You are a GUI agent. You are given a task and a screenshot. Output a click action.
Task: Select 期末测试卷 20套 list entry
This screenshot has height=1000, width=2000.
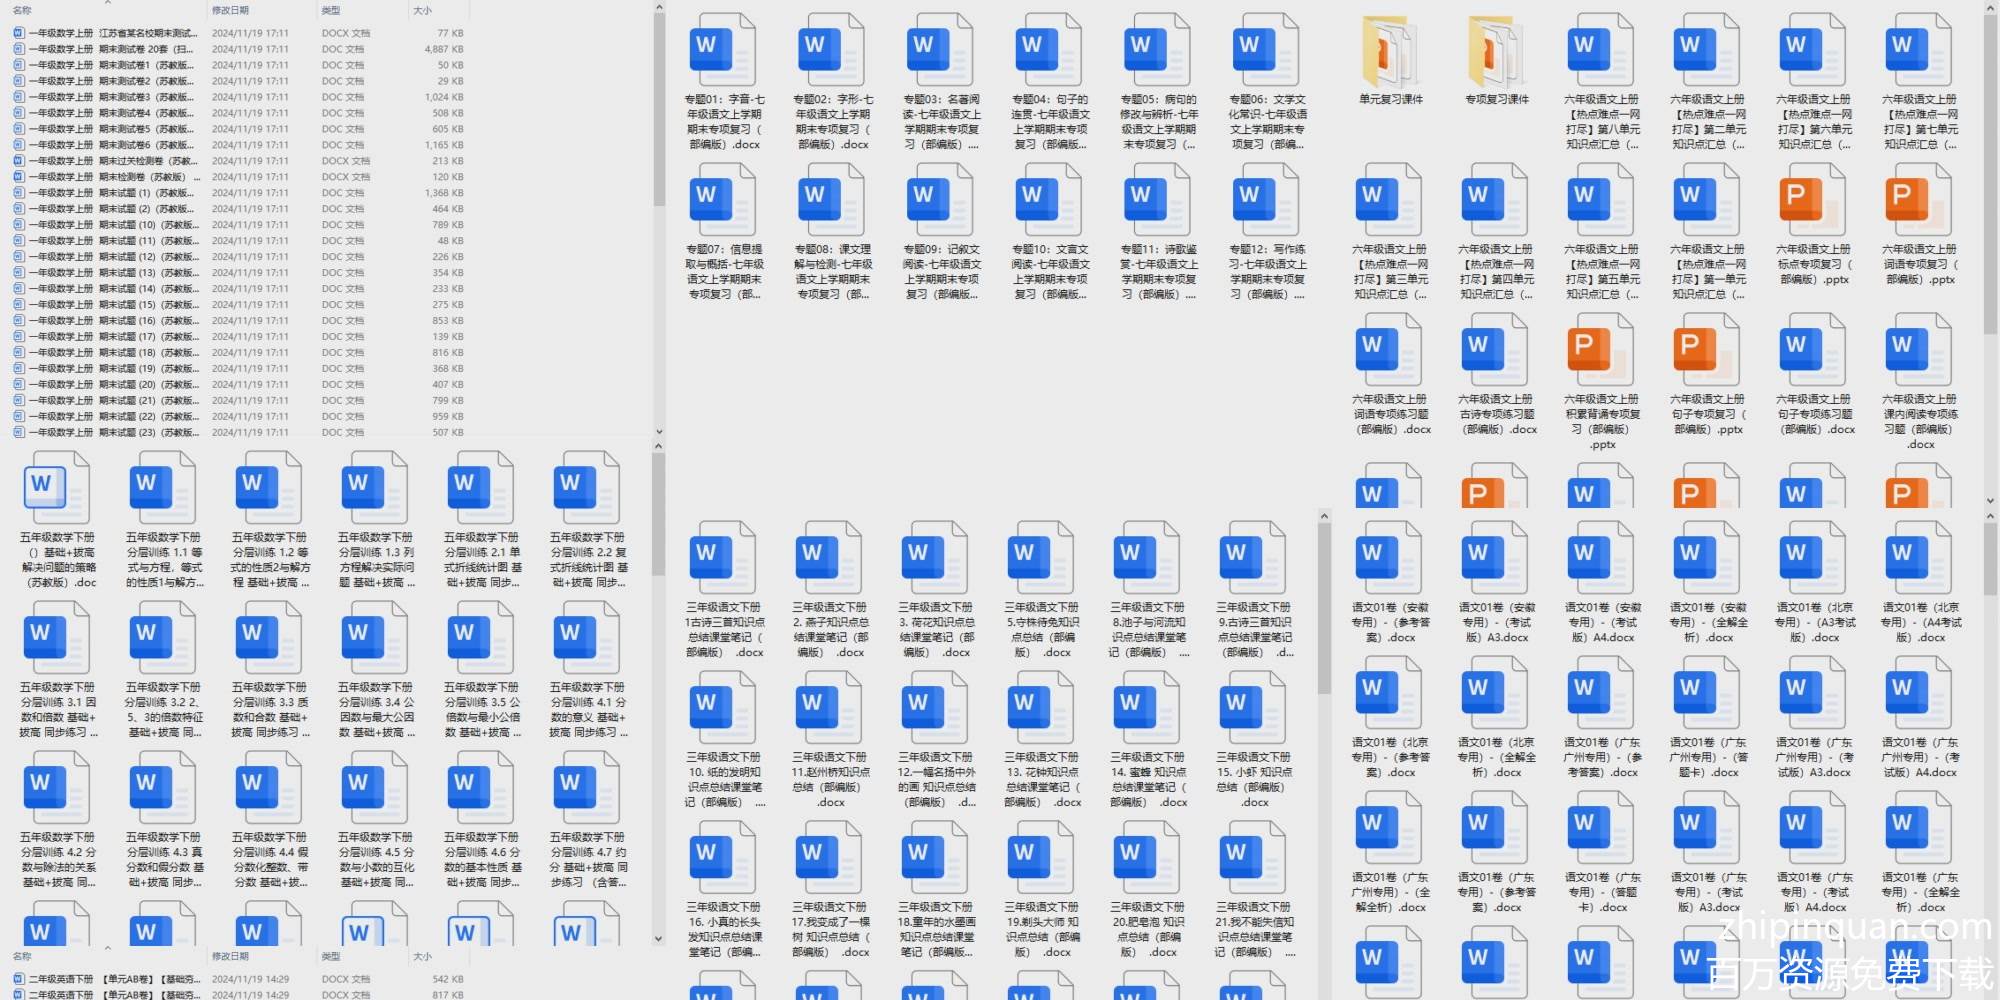tap(110, 49)
